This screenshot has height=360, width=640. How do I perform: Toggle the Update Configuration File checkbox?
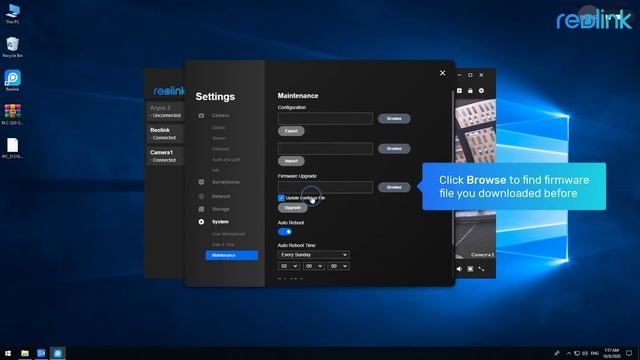(281, 198)
